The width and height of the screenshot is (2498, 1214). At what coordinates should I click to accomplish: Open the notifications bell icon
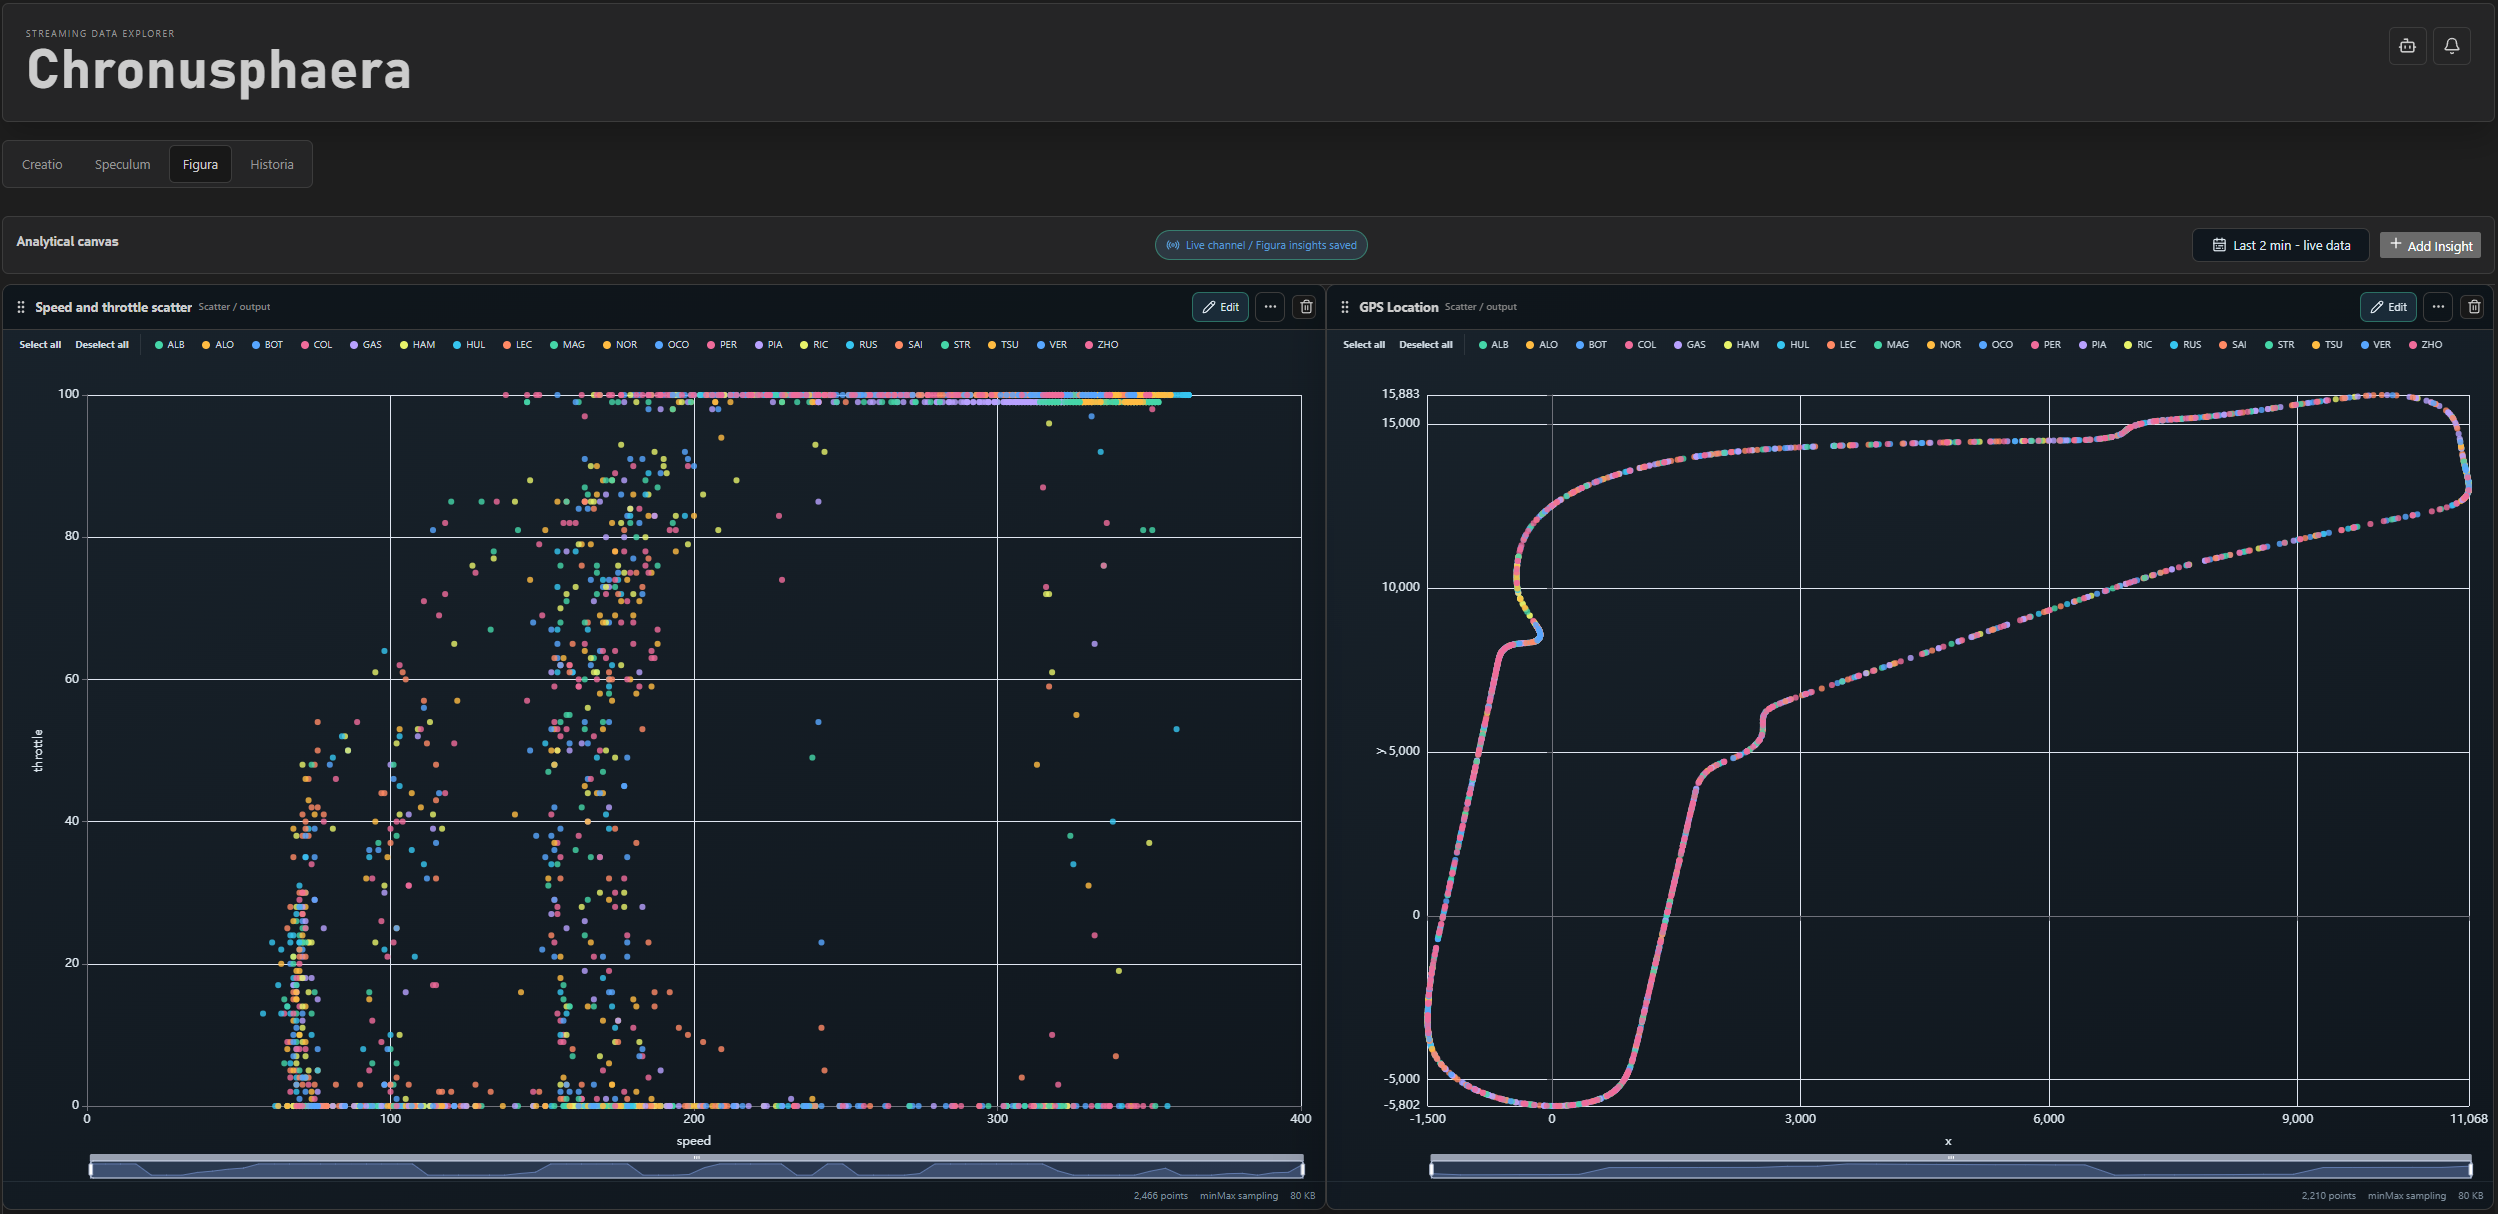pos(2451,46)
